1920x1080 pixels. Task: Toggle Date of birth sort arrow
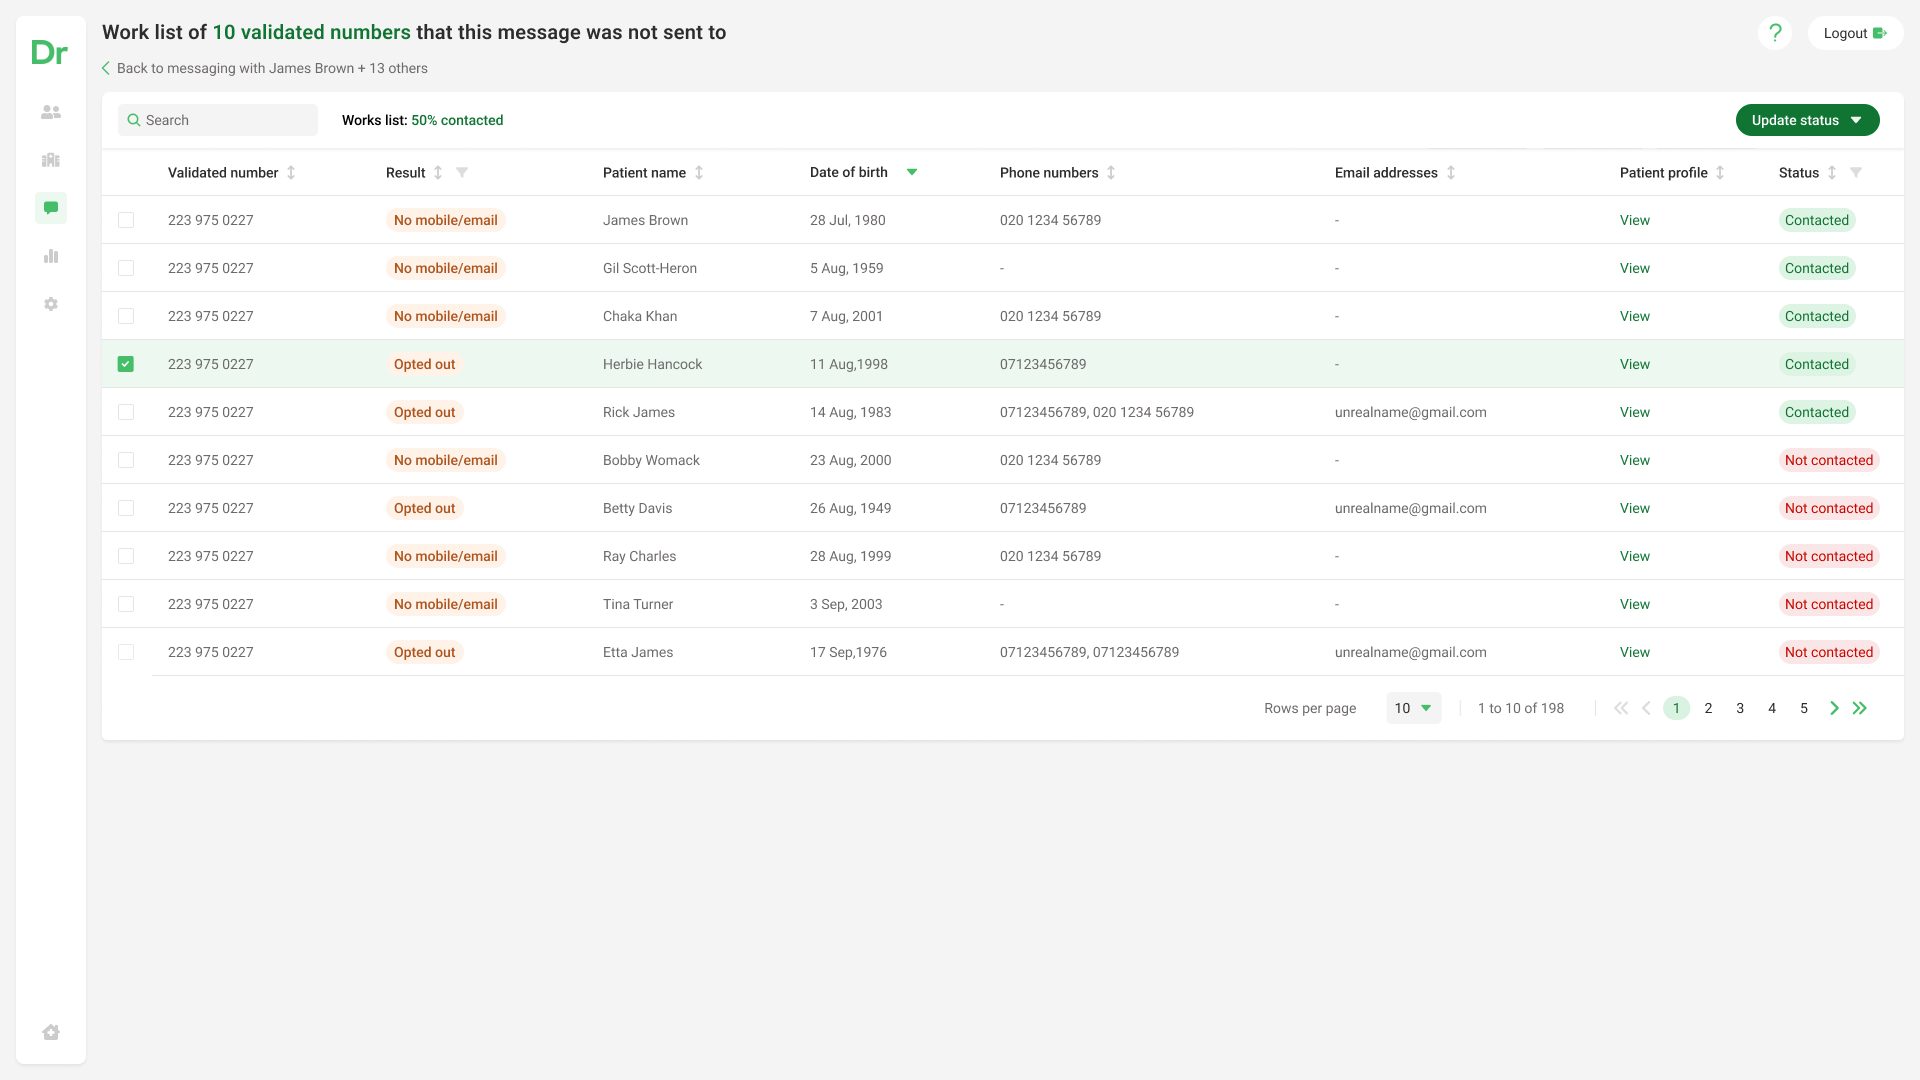[x=912, y=172]
